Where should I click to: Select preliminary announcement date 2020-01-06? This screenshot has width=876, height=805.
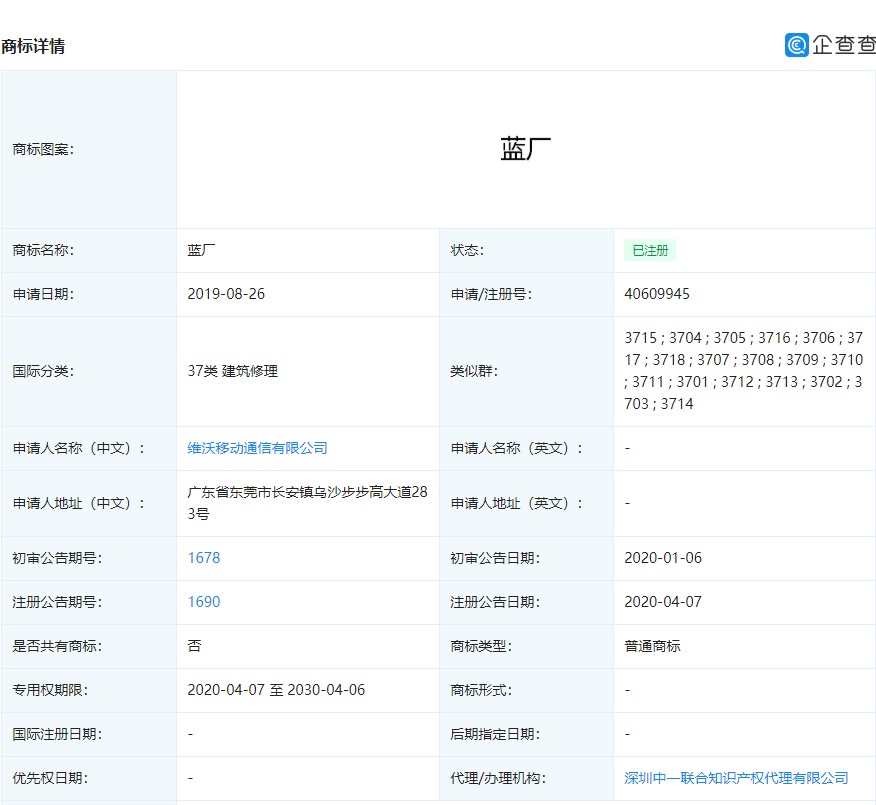[663, 558]
